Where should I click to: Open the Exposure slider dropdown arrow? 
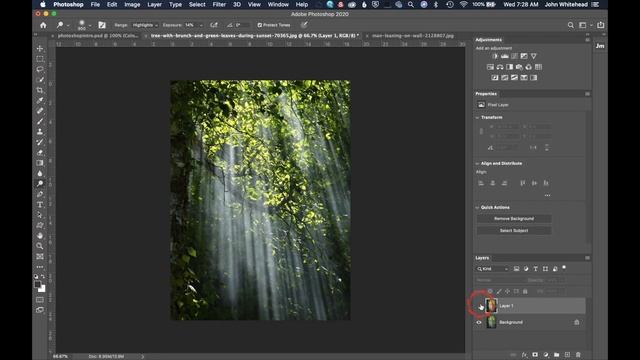[201, 25]
